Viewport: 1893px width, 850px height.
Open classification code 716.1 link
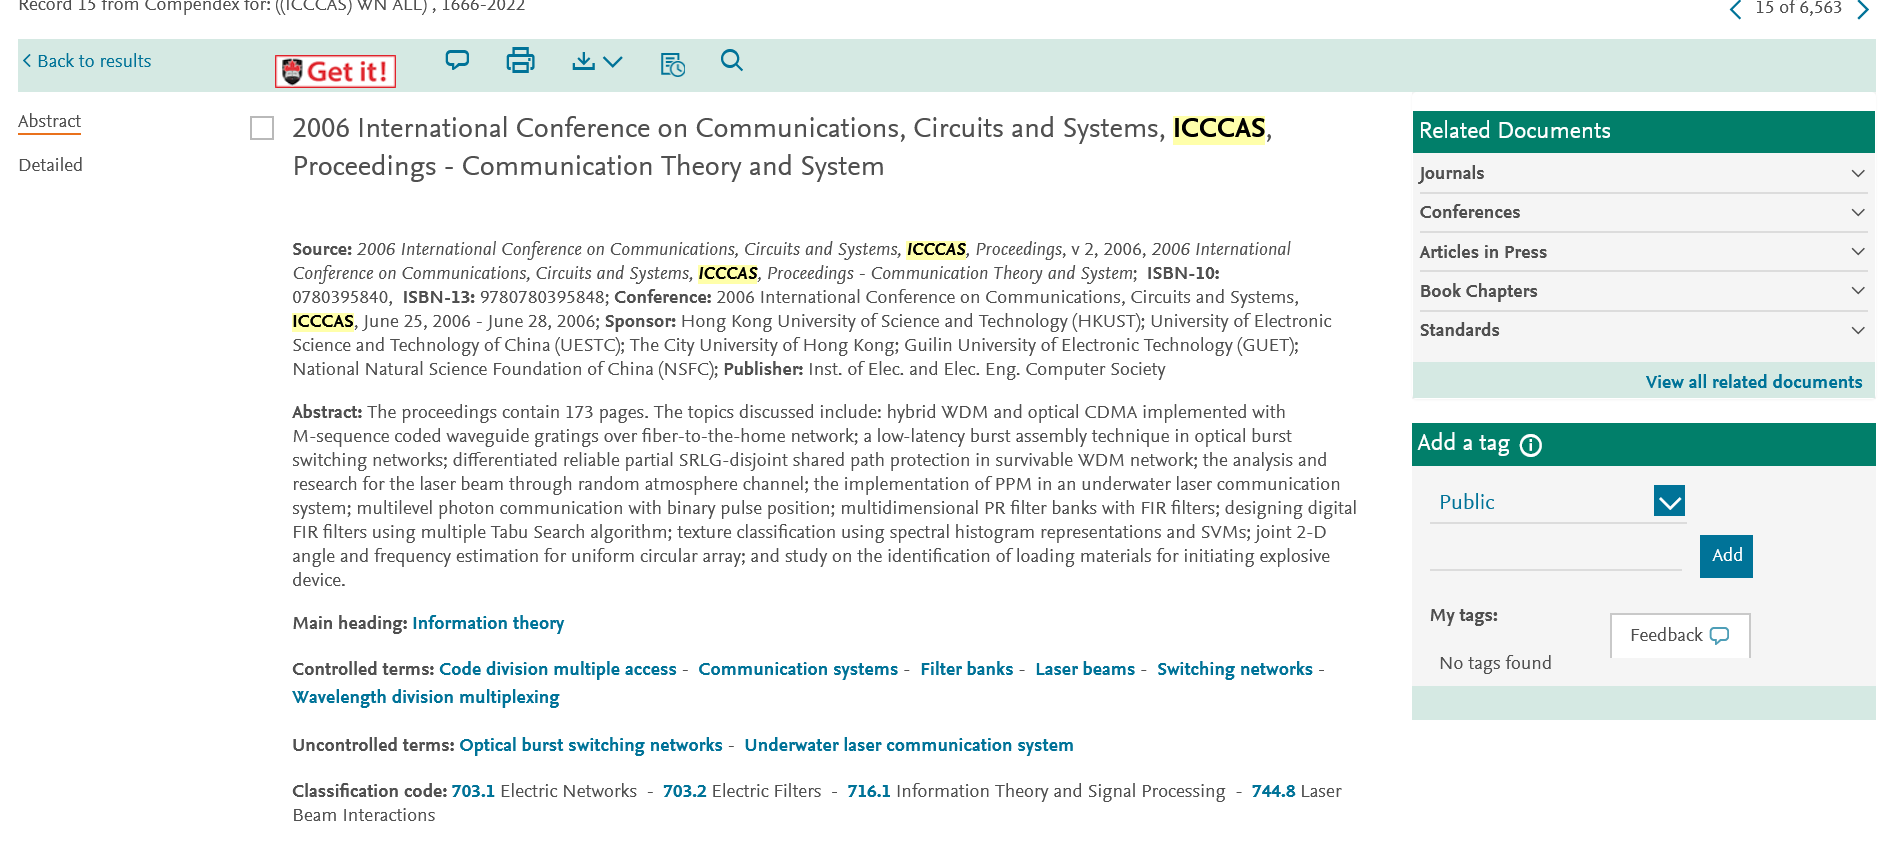pos(869,791)
